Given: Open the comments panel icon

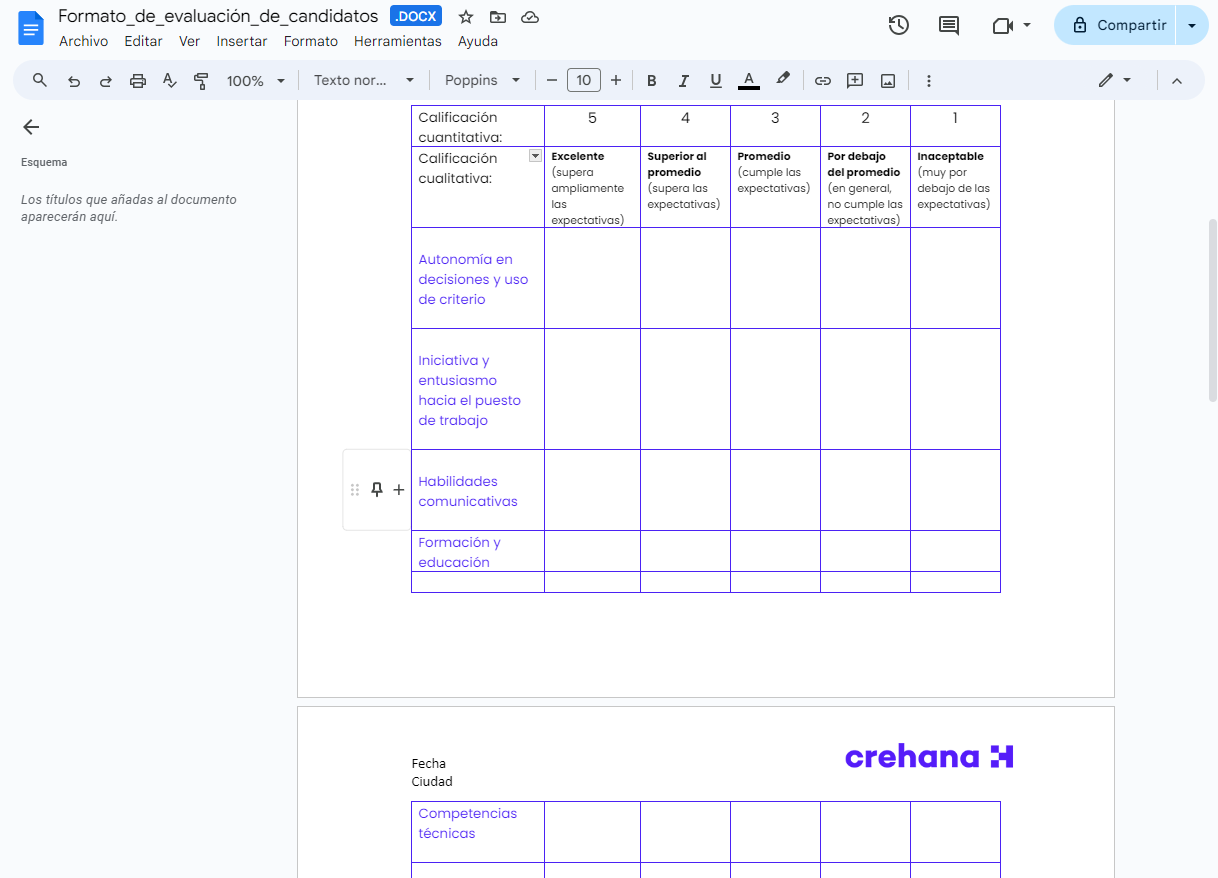Looking at the screenshot, I should point(948,26).
